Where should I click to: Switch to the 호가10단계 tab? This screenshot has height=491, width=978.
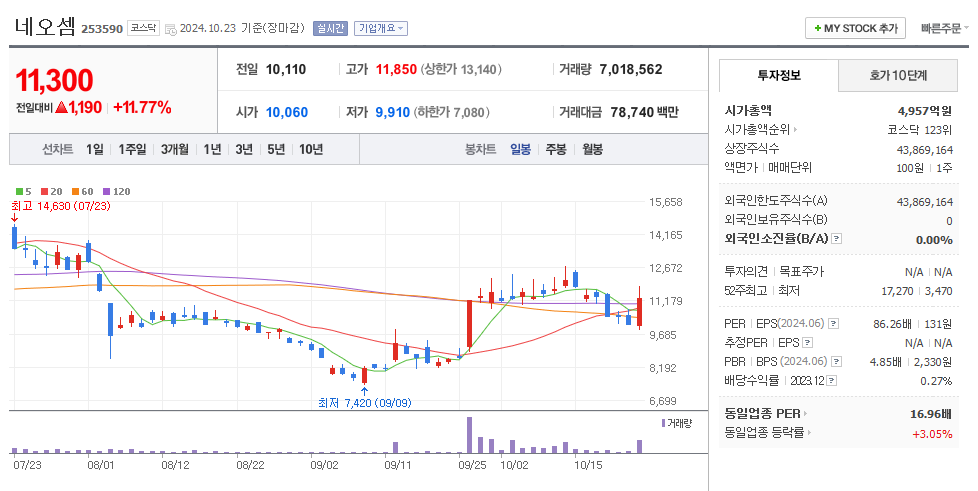[898, 75]
